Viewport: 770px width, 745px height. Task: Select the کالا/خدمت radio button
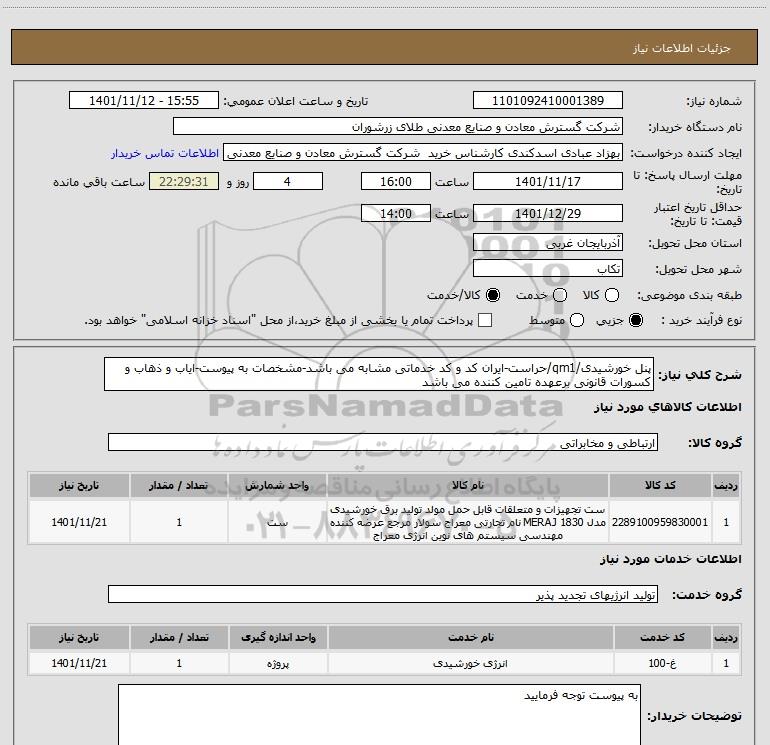[x=493, y=295]
